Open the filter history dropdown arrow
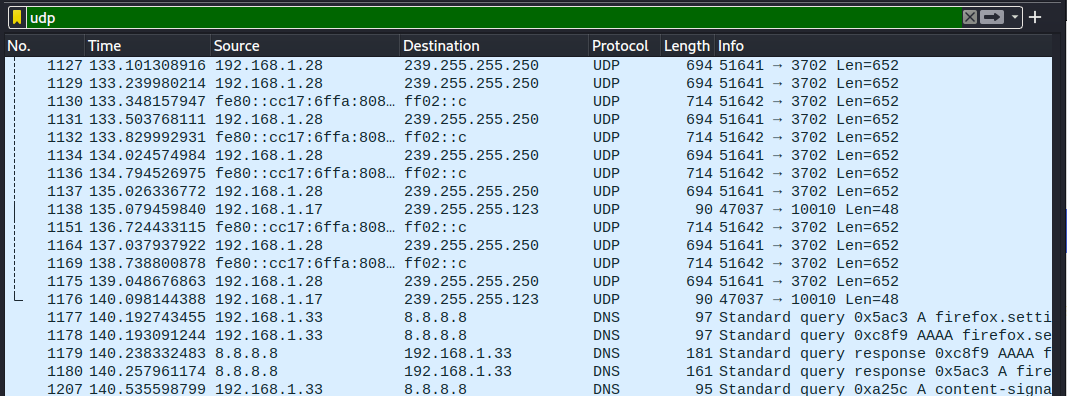1067x396 pixels. [x=1015, y=18]
